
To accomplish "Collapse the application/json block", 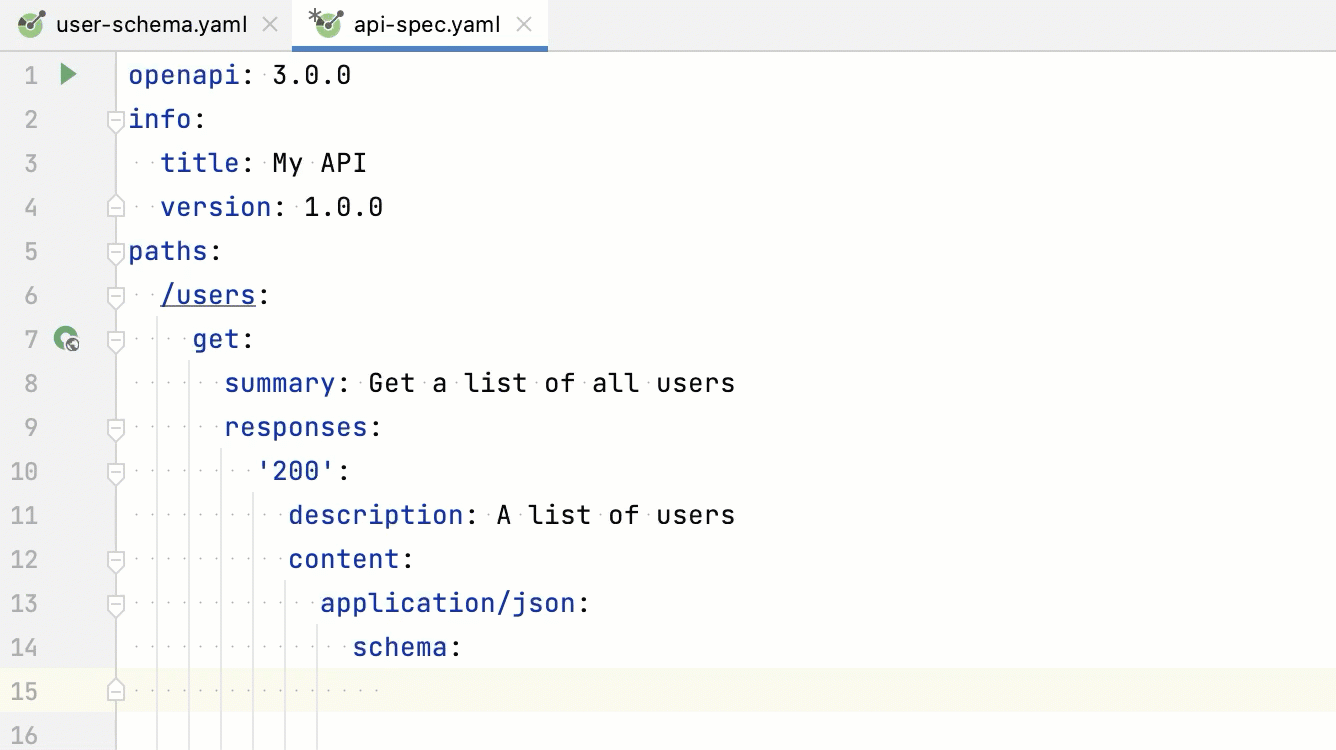I will pyautogui.click(x=115, y=603).
